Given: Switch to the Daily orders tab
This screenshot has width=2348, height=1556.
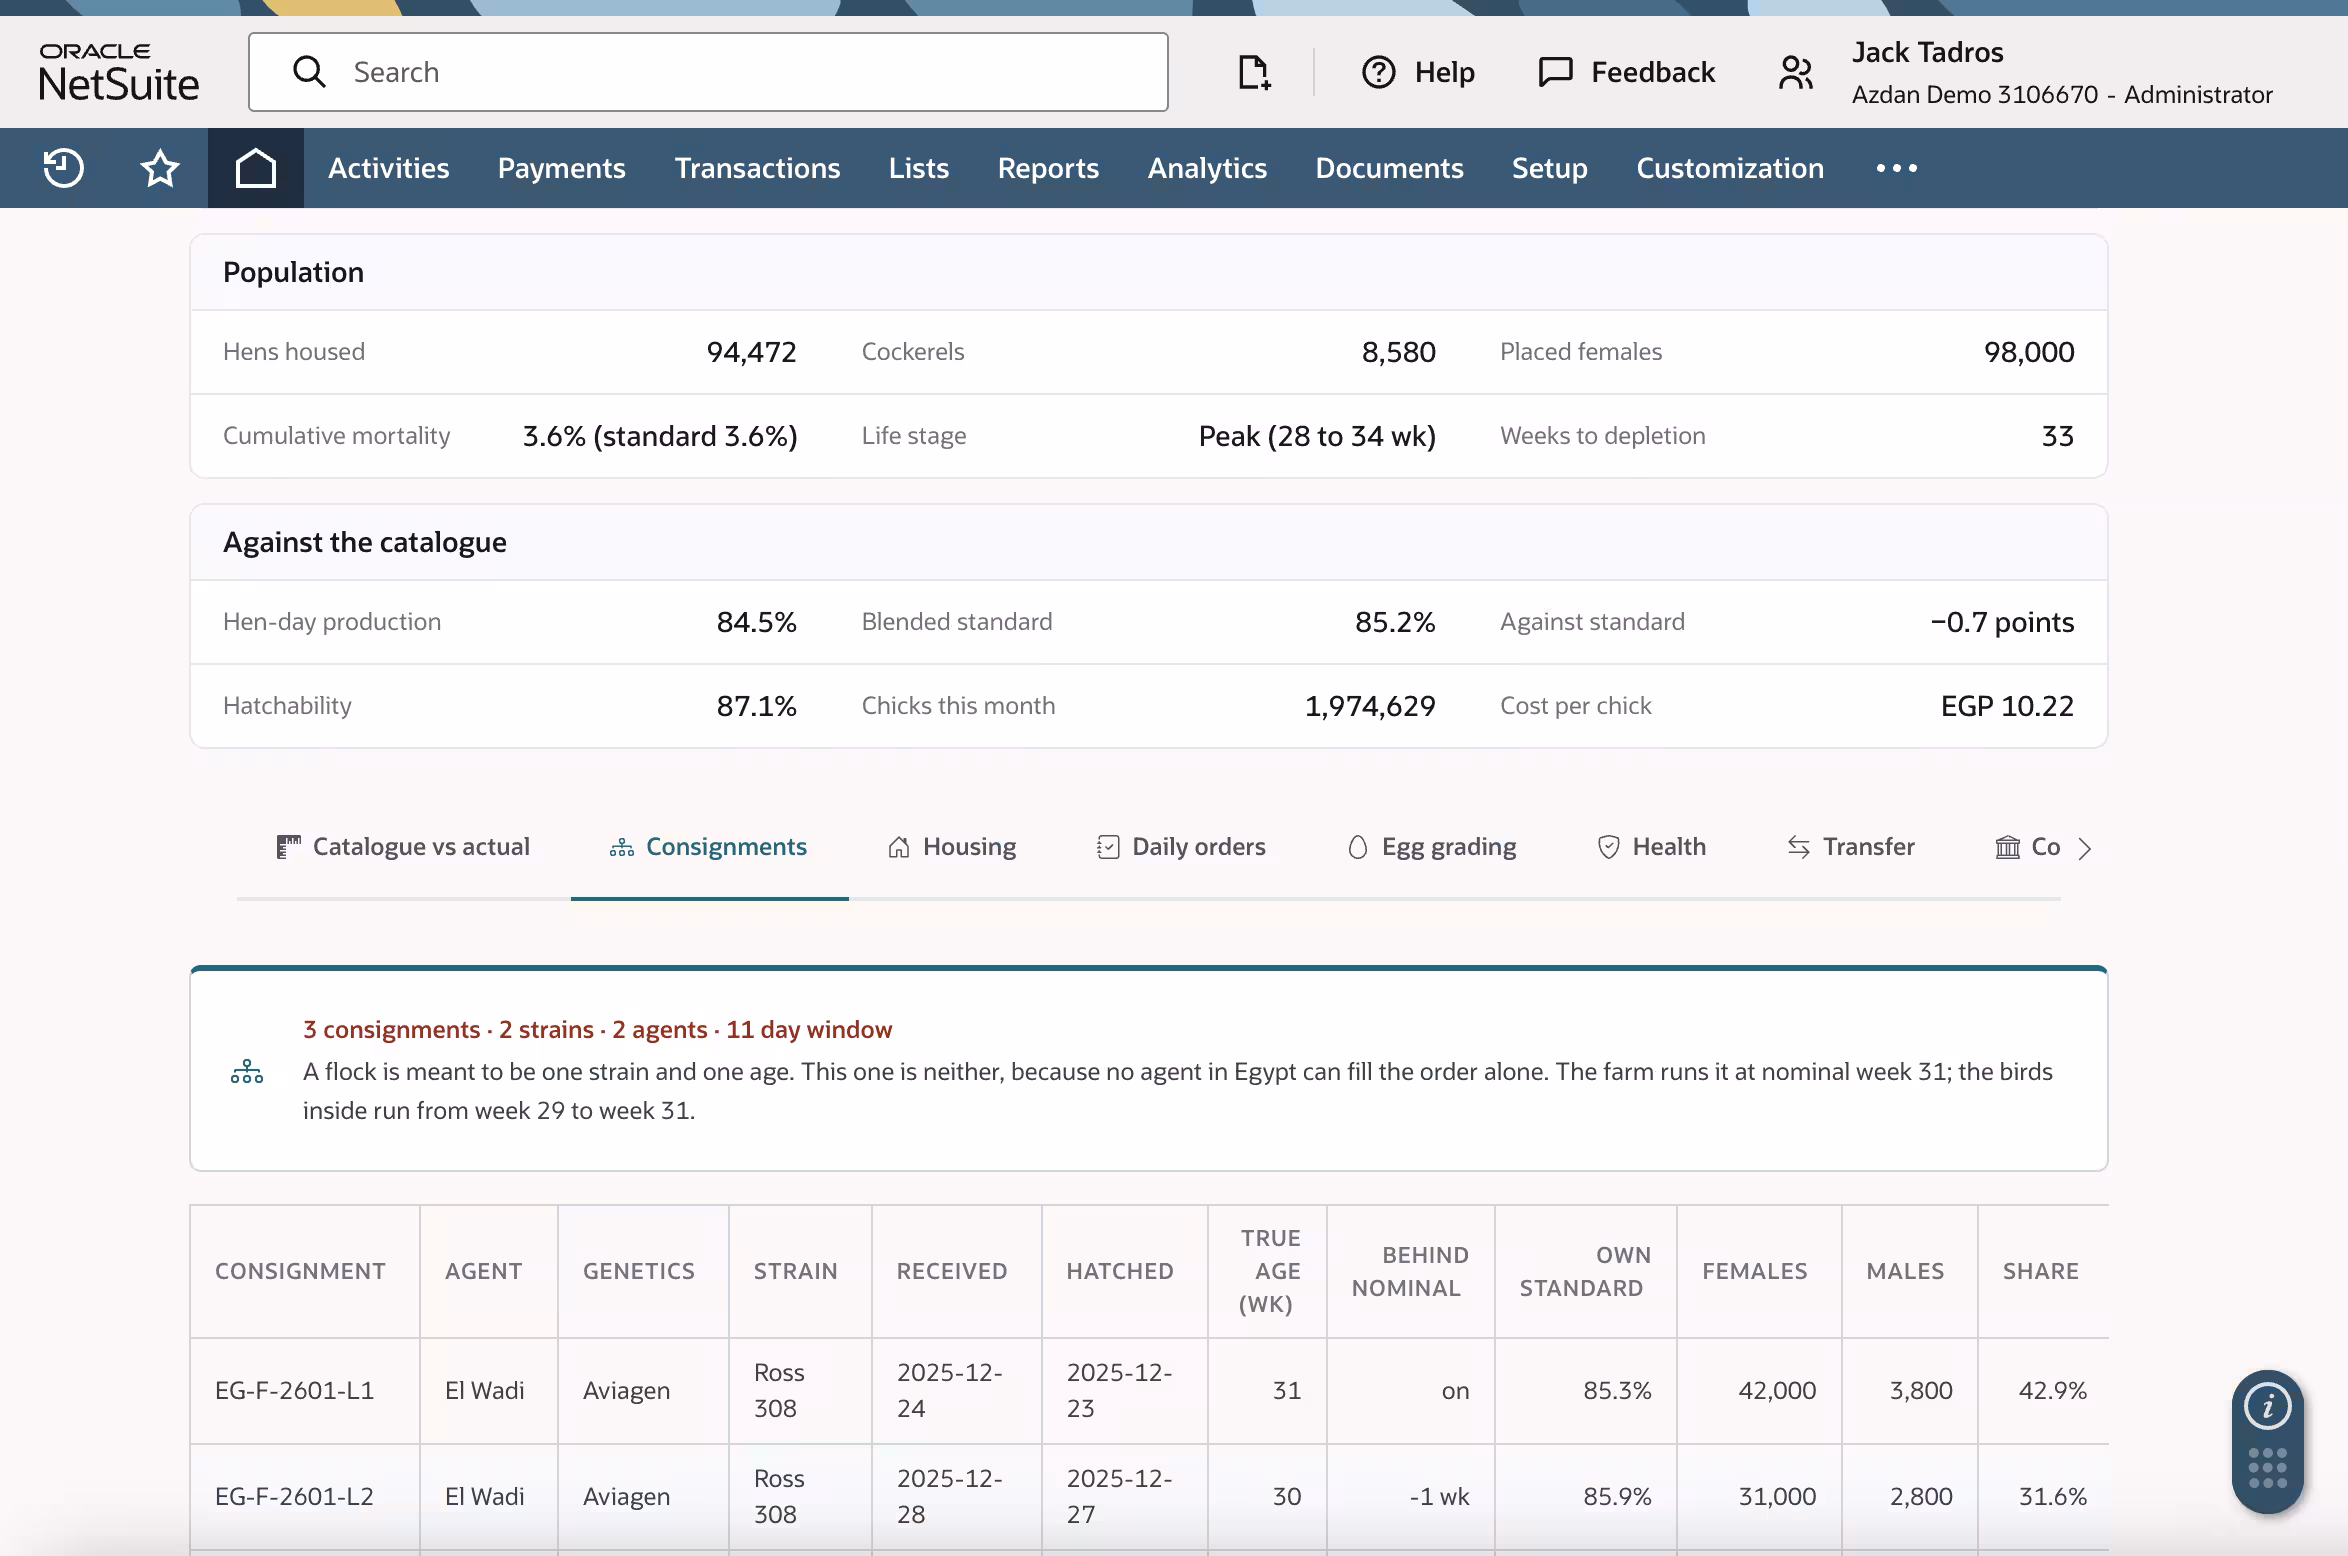Looking at the screenshot, I should point(1181,847).
